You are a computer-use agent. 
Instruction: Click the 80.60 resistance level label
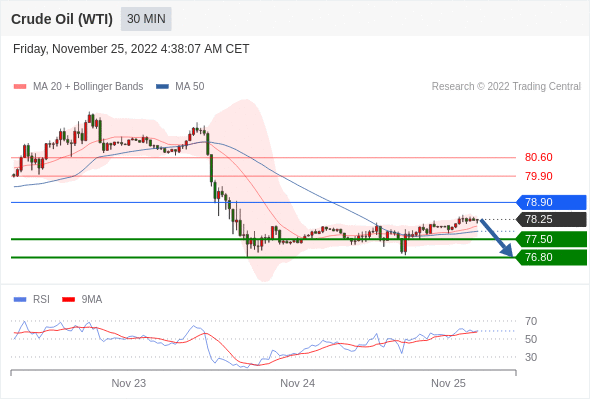(538, 157)
